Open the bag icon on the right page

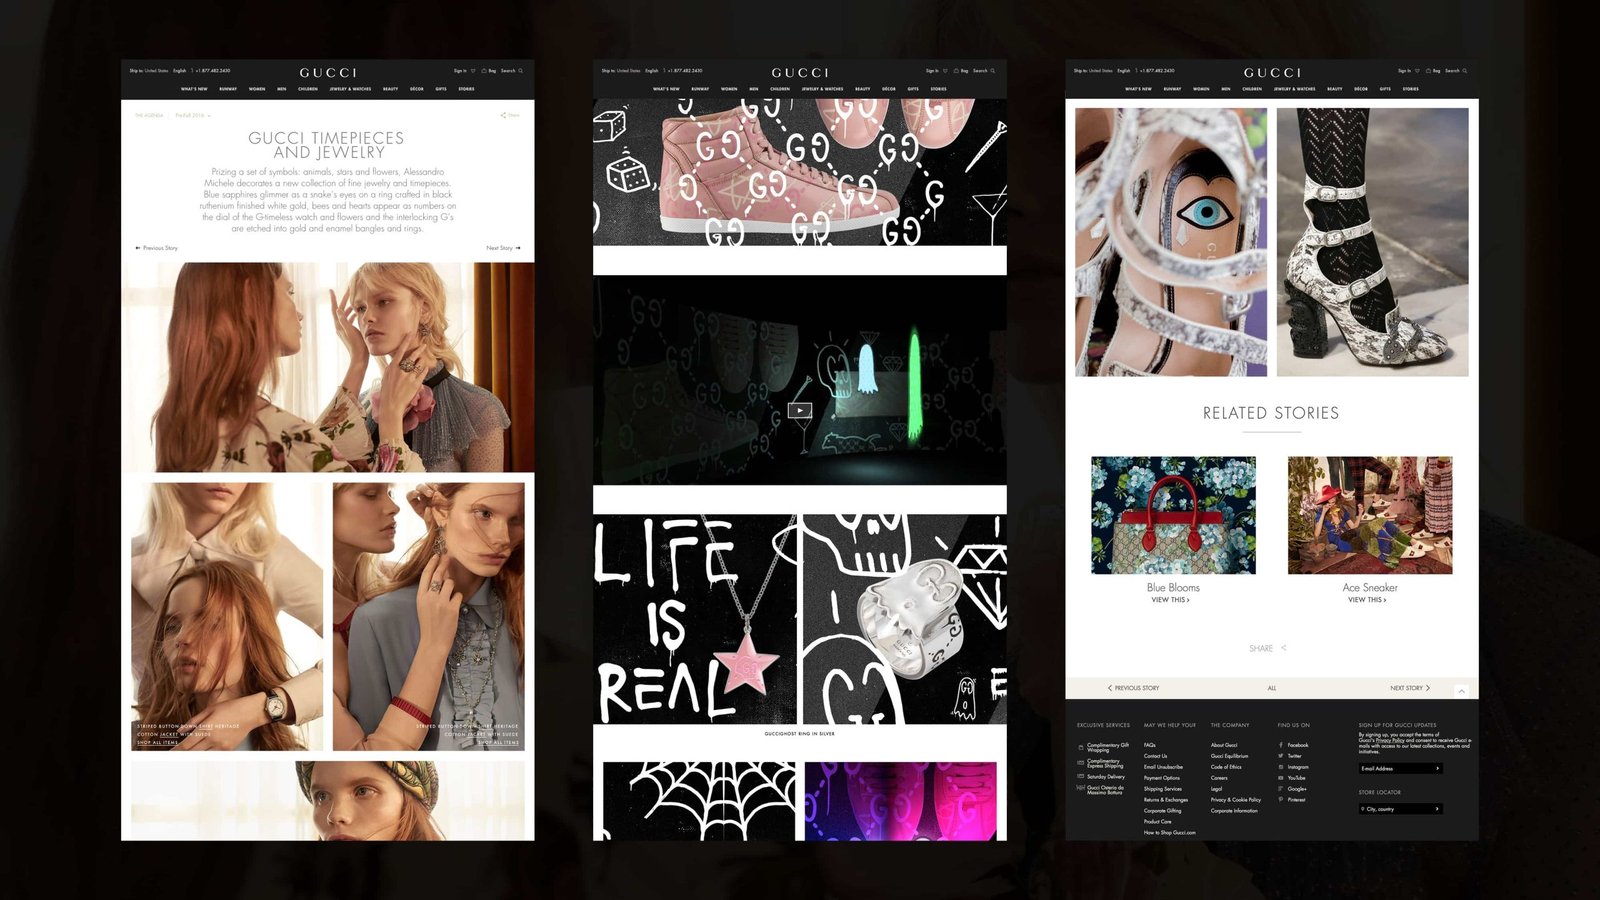coord(1428,71)
